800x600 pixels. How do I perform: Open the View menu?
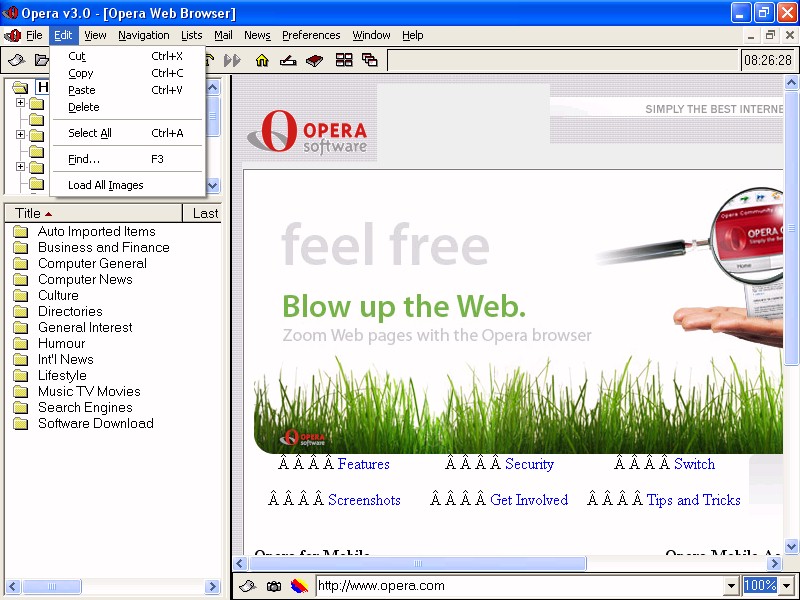95,35
